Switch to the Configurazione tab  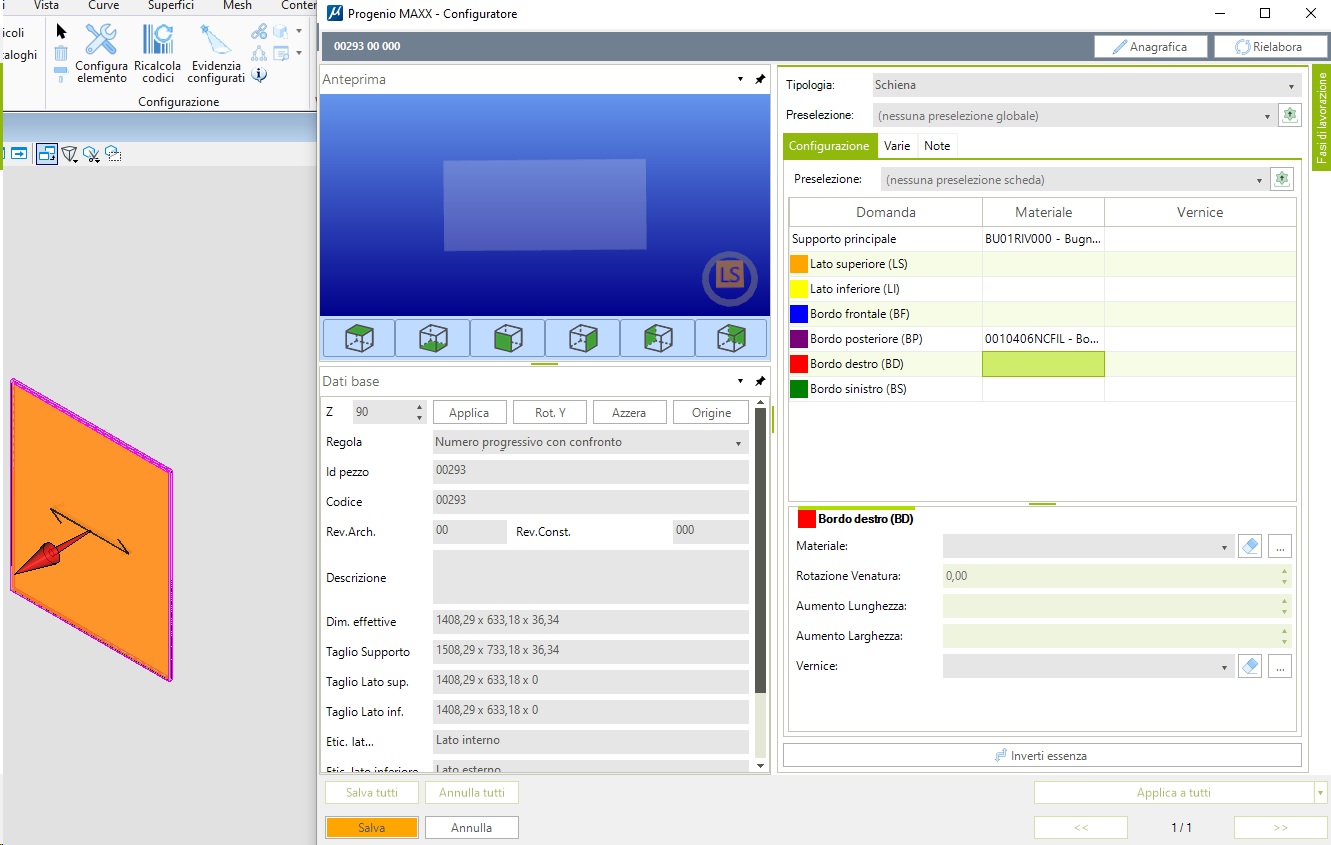tap(829, 146)
